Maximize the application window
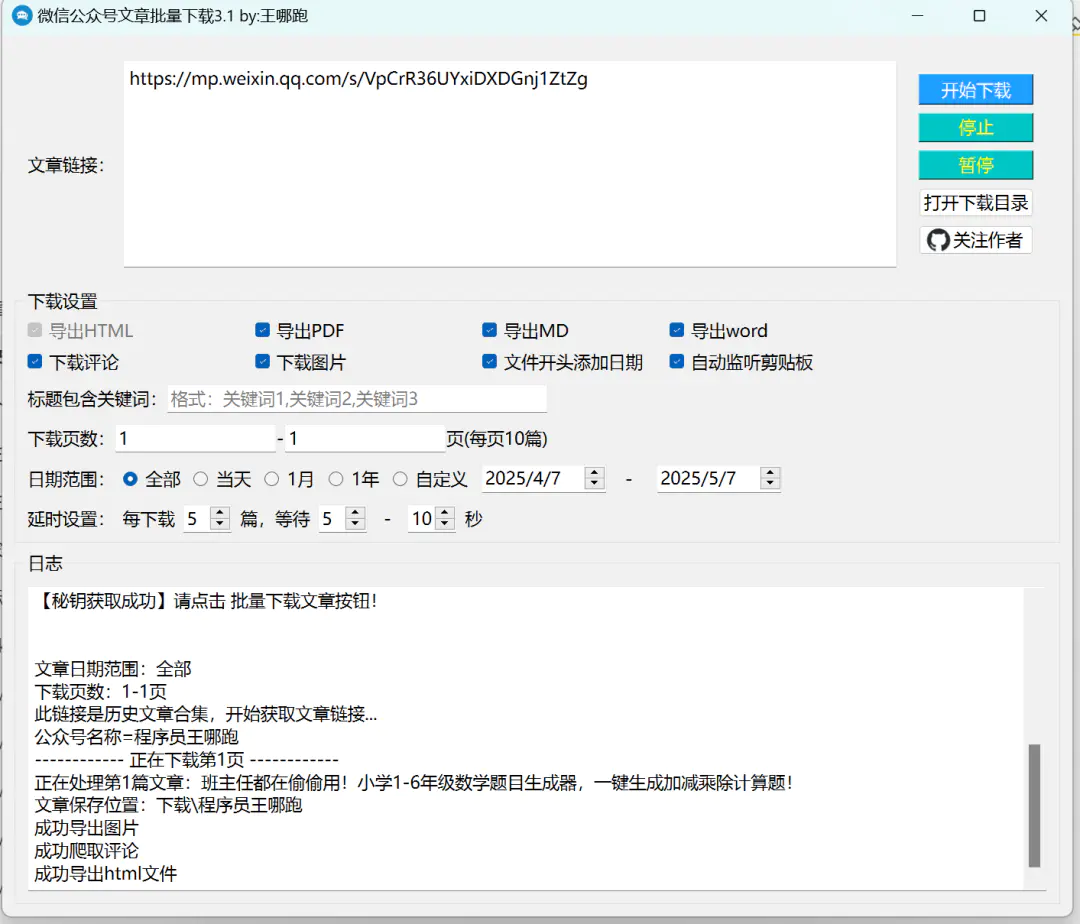The height and width of the screenshot is (924, 1080). point(979,16)
